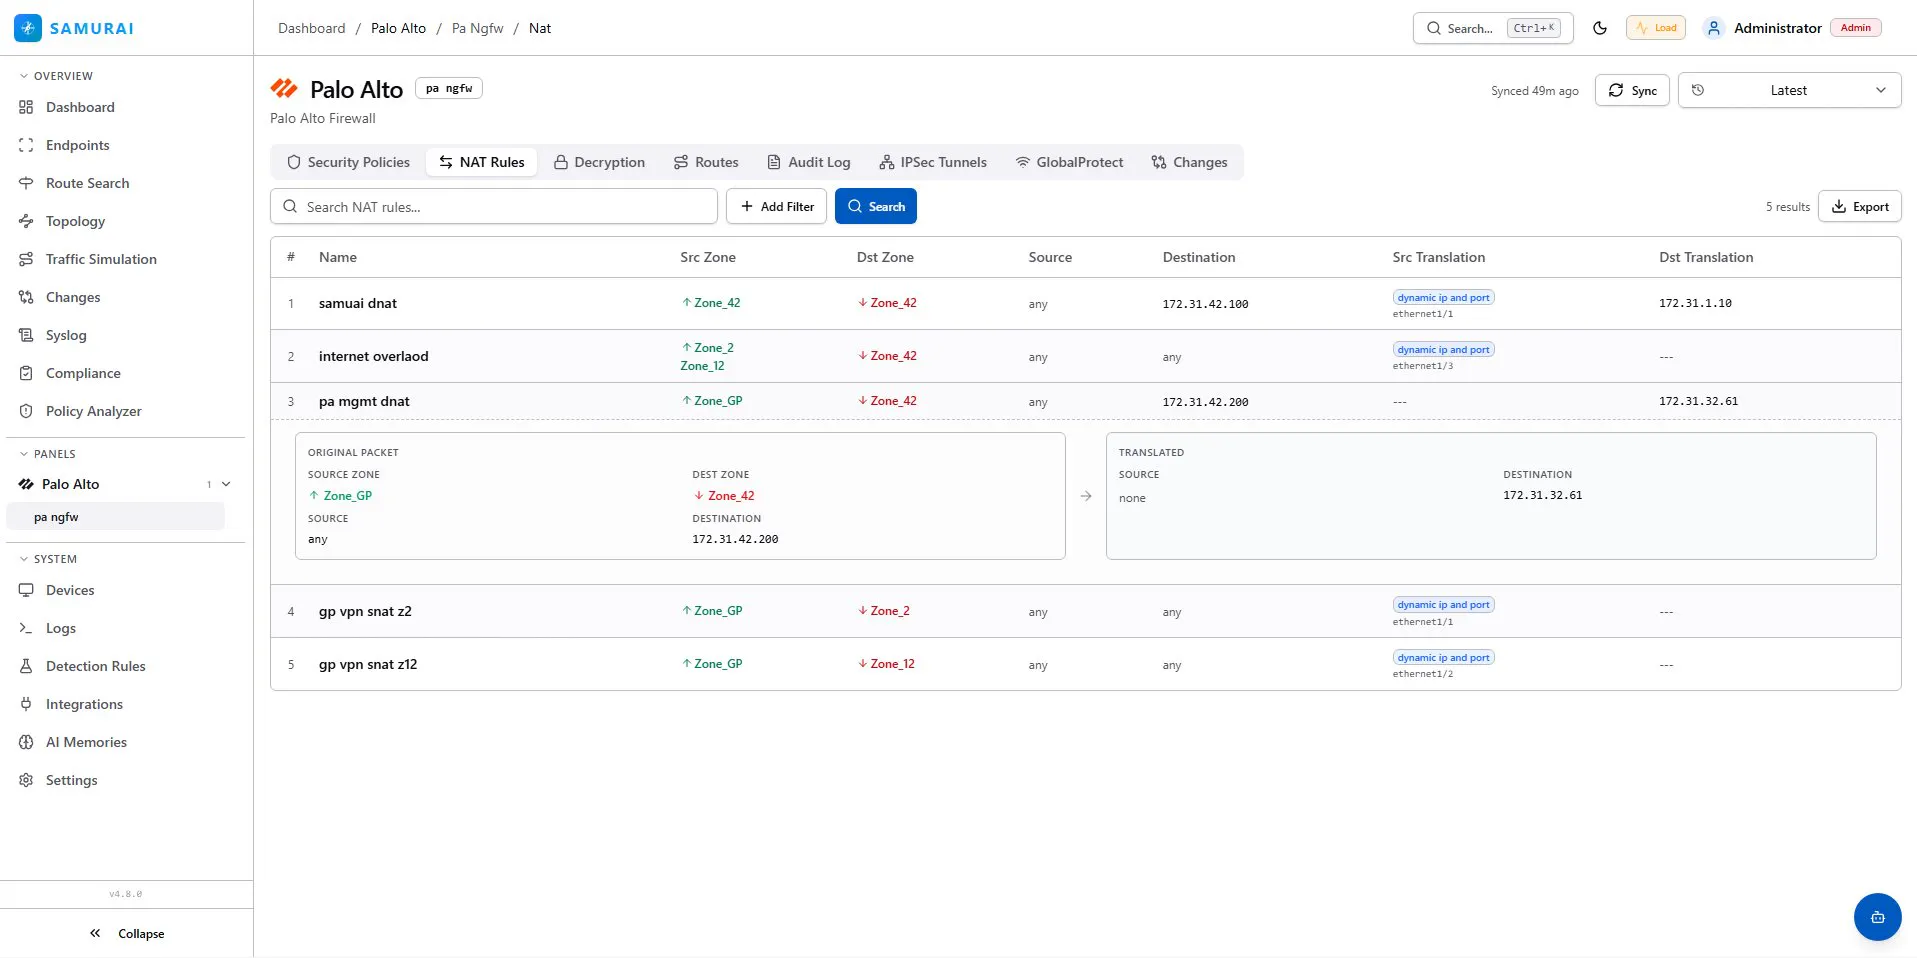Expand the gp vpn snat z12 row
The image size is (1917, 958).
(x=1085, y=664)
